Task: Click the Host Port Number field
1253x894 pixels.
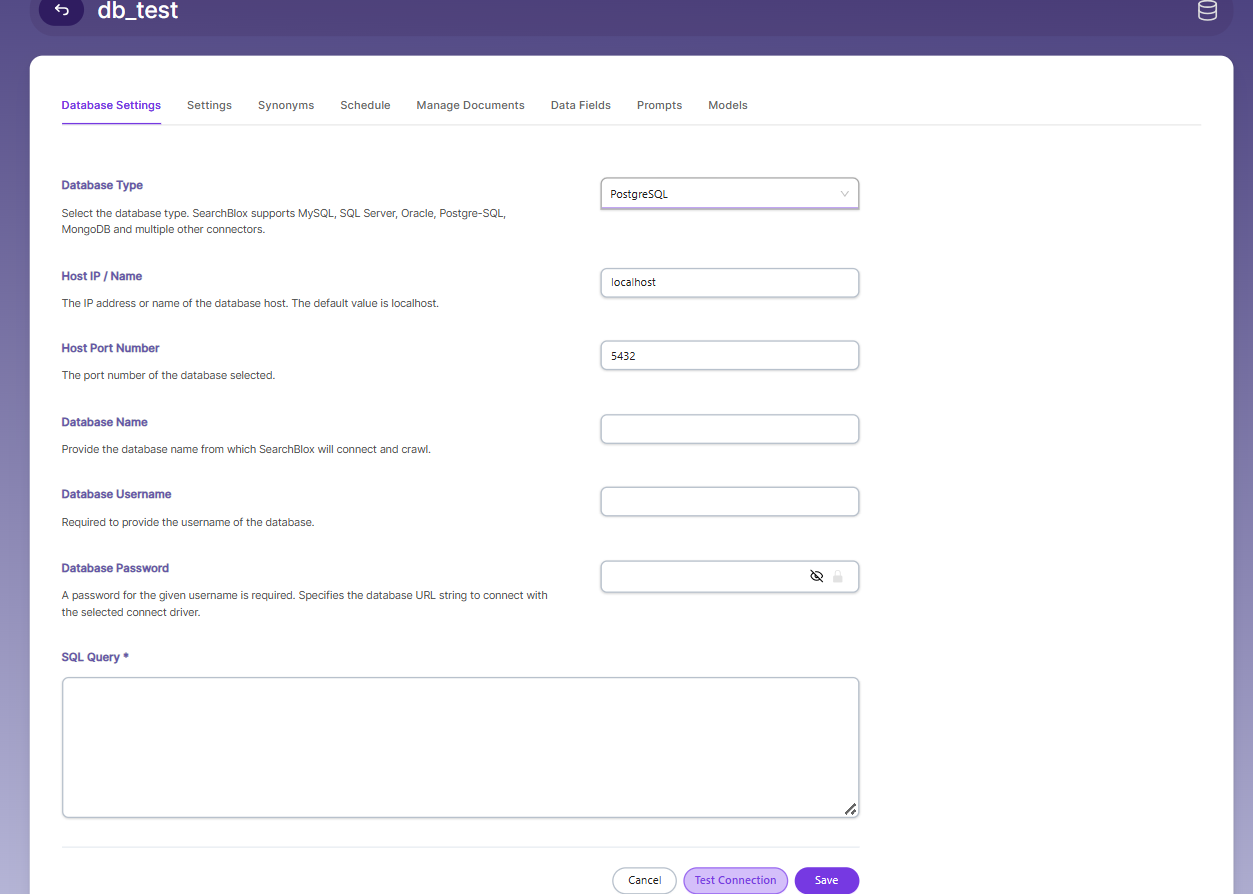Action: click(729, 355)
